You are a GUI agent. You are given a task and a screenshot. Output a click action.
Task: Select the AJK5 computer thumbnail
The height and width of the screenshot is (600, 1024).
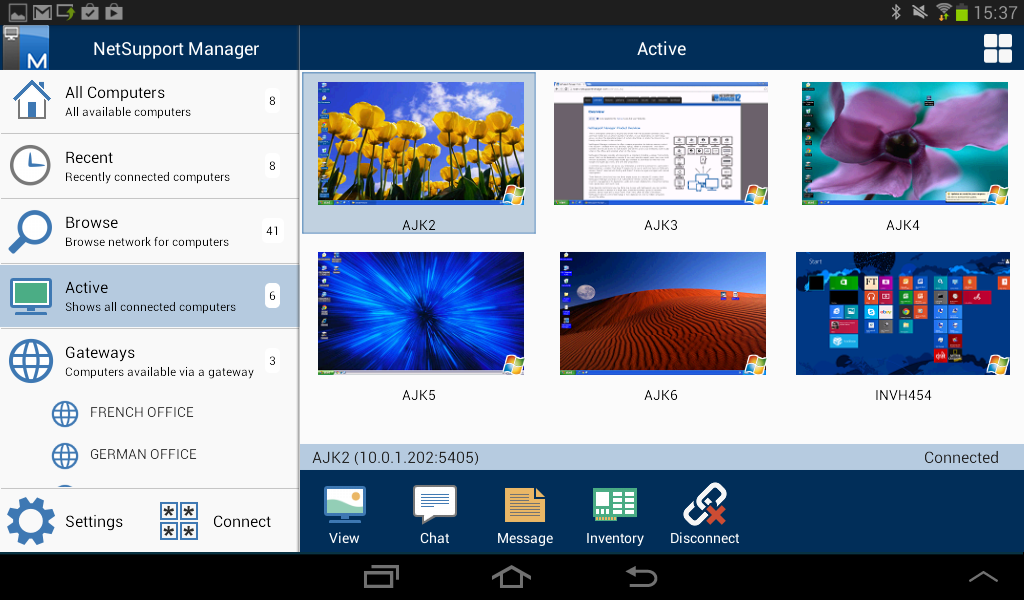point(420,313)
